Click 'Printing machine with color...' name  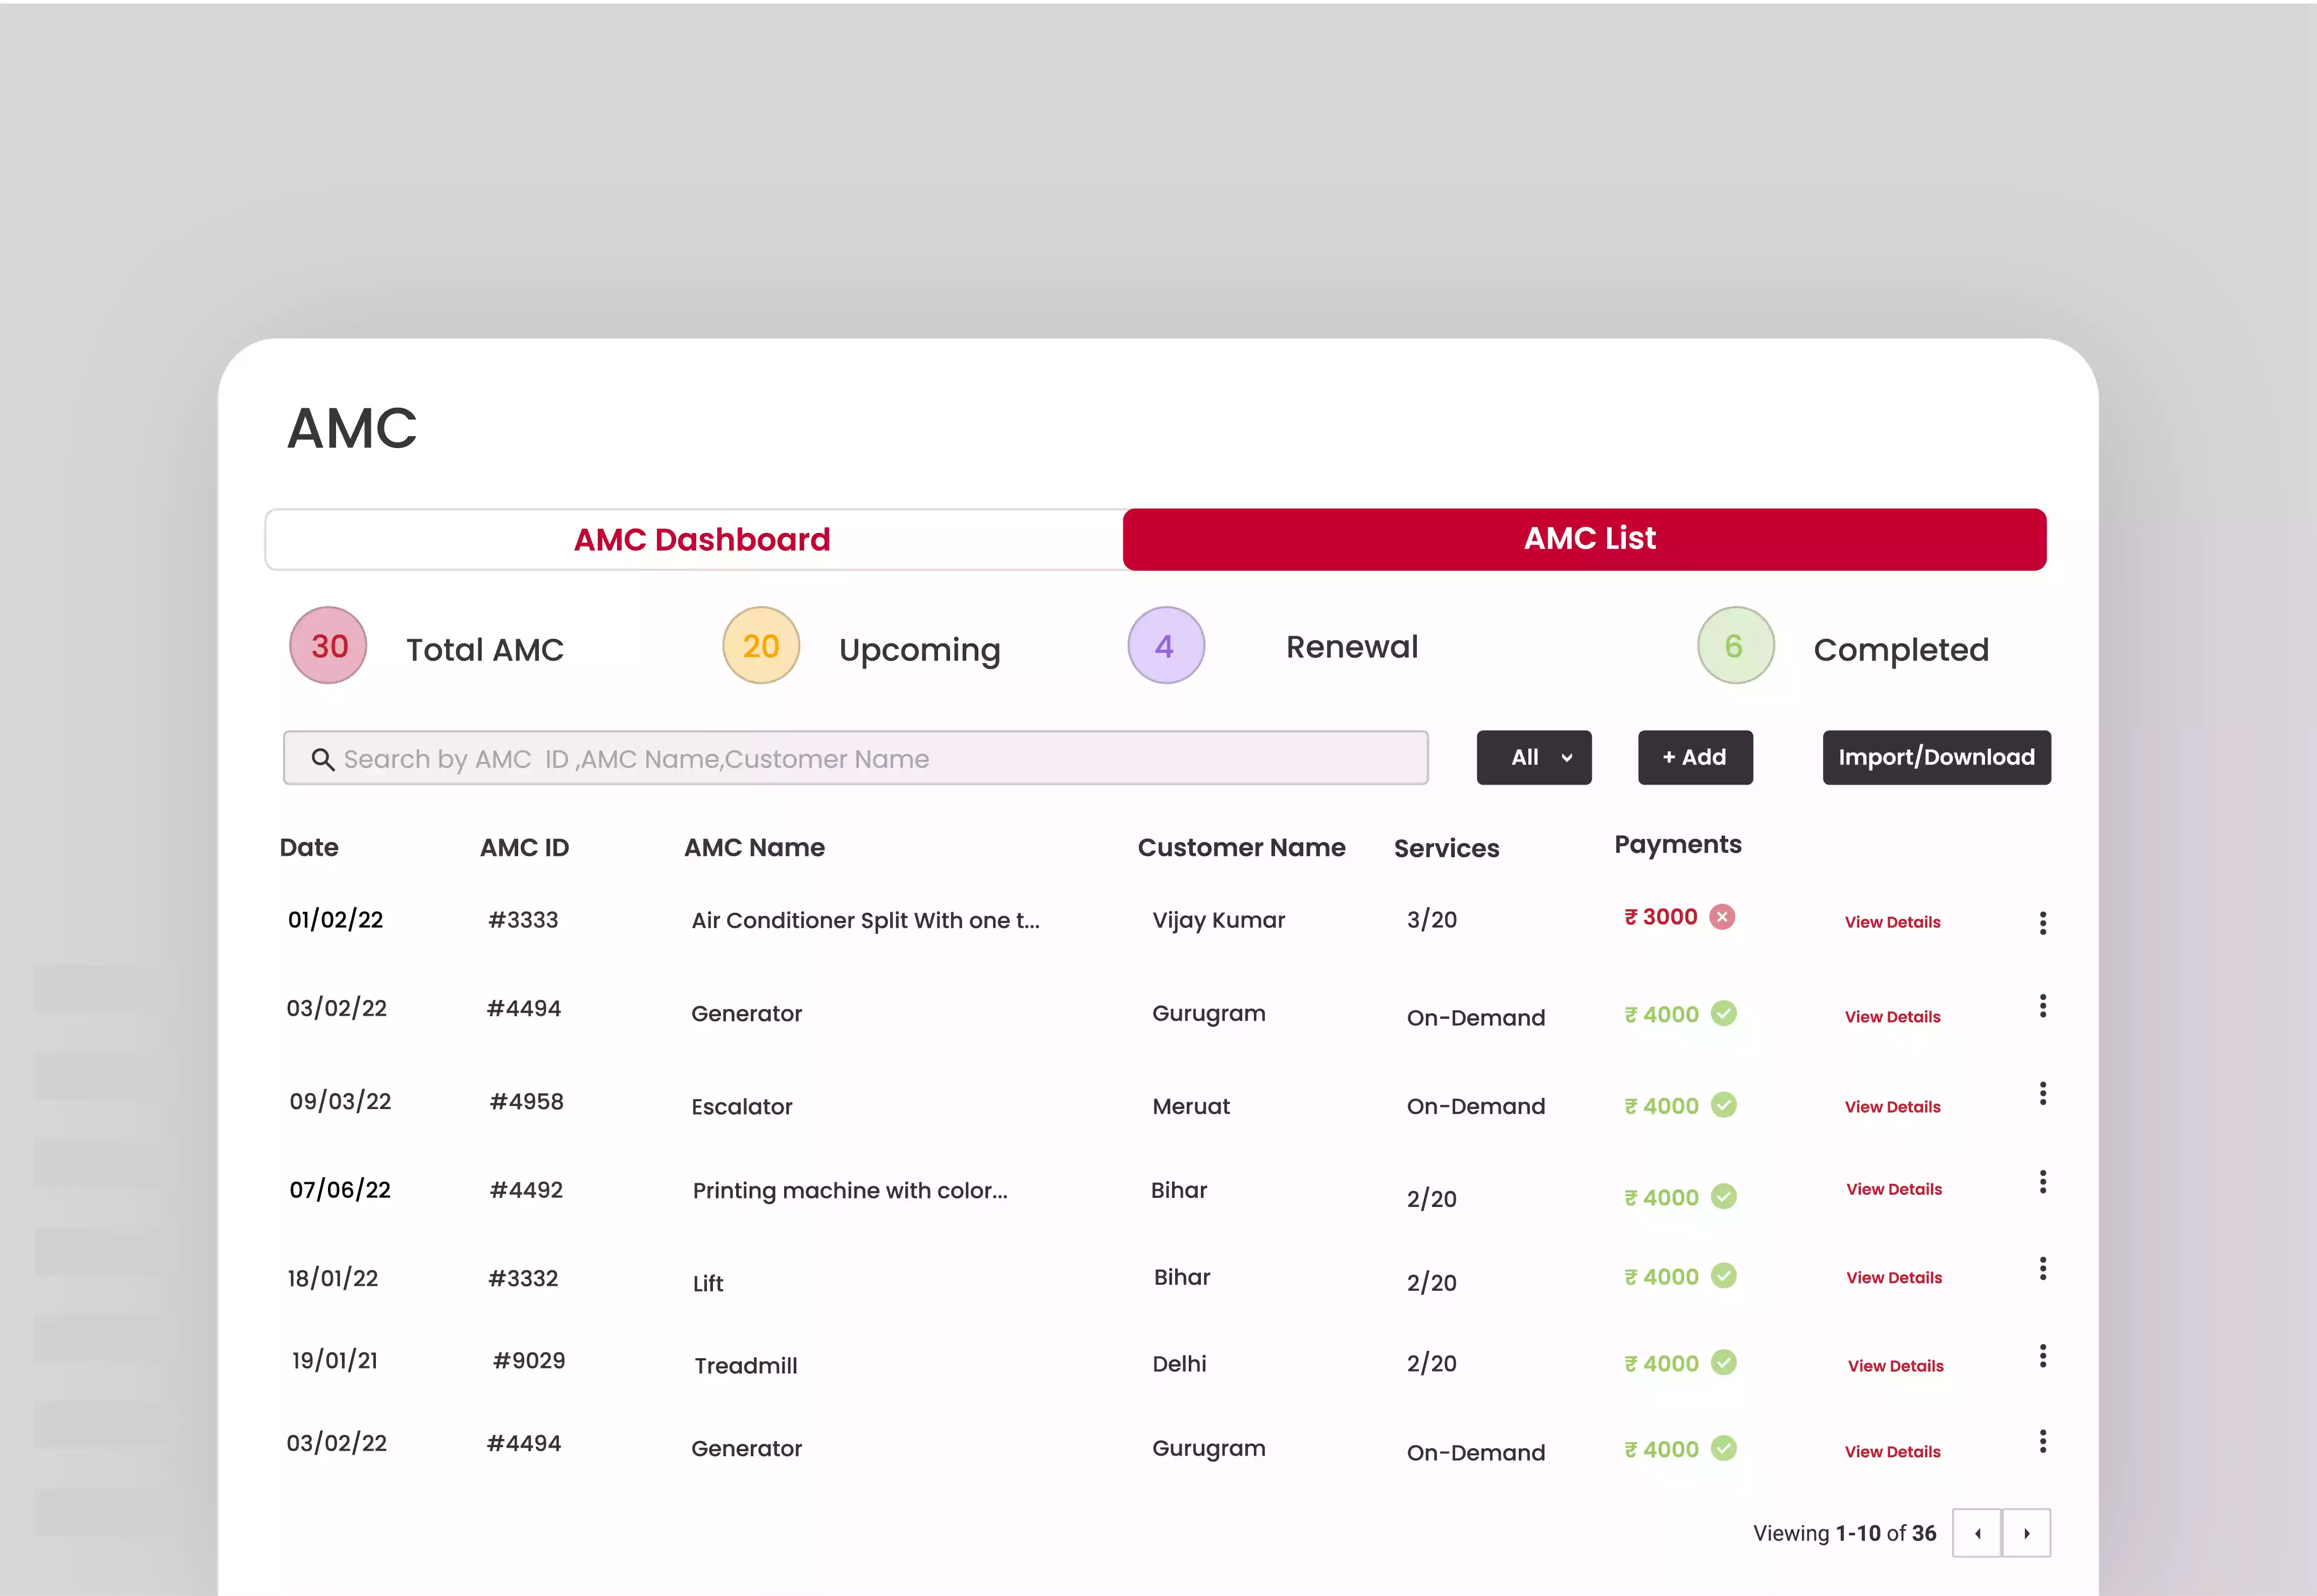pyautogui.click(x=850, y=1191)
